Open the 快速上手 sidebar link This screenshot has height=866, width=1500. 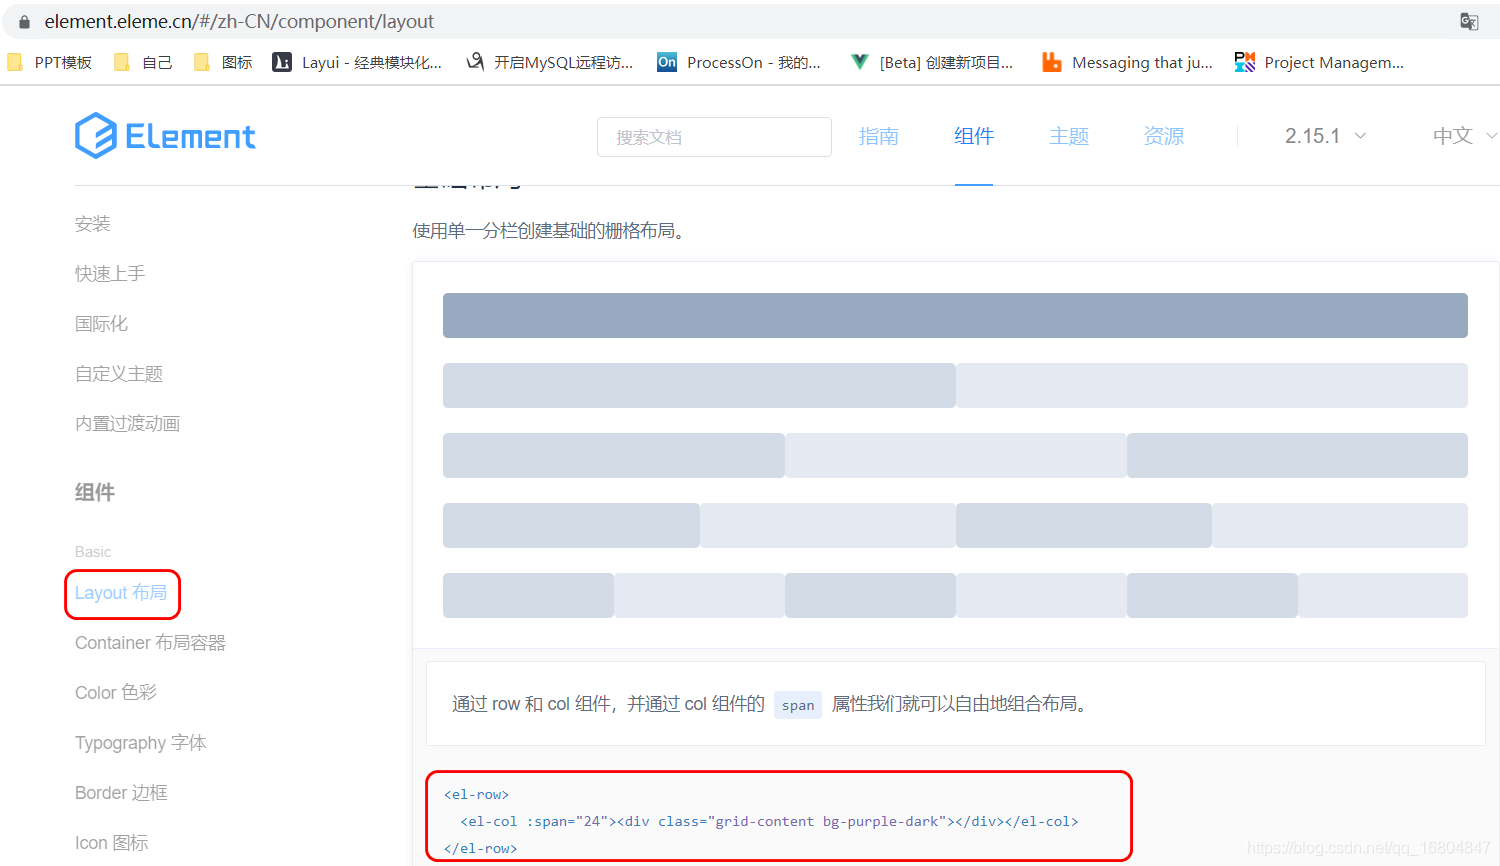110,274
